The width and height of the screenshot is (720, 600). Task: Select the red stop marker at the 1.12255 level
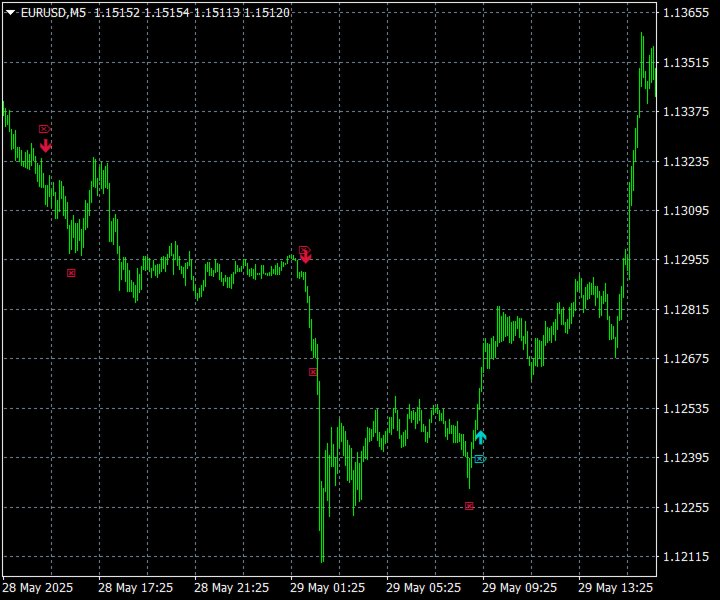pos(469,506)
